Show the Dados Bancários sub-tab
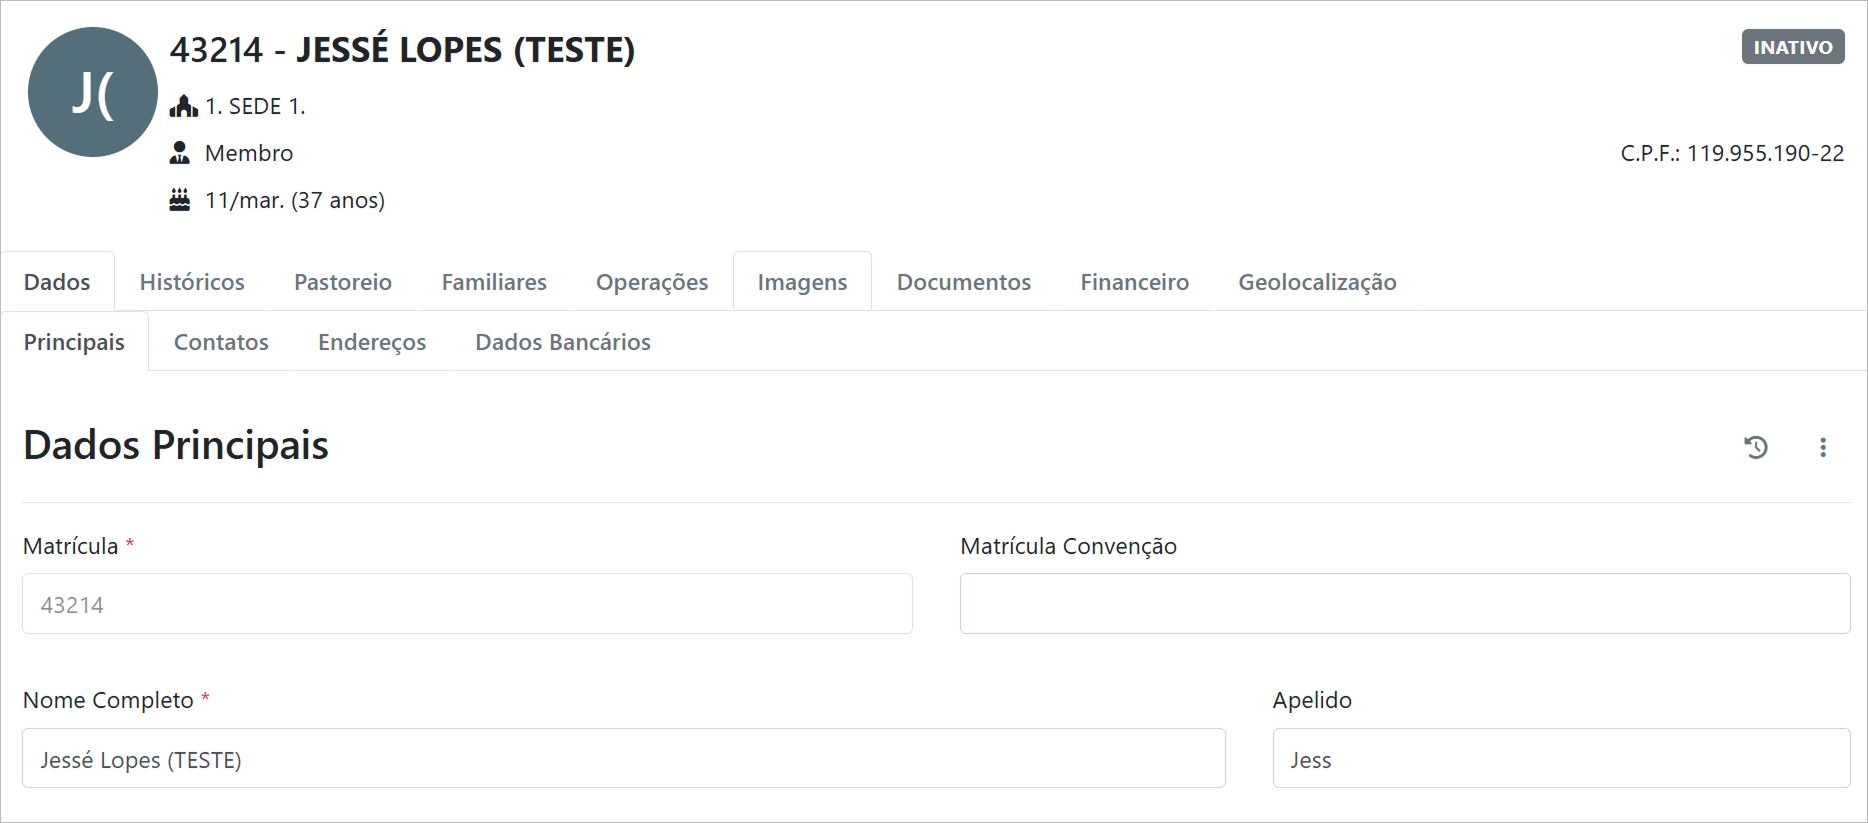The height and width of the screenshot is (823, 1868). tap(563, 342)
